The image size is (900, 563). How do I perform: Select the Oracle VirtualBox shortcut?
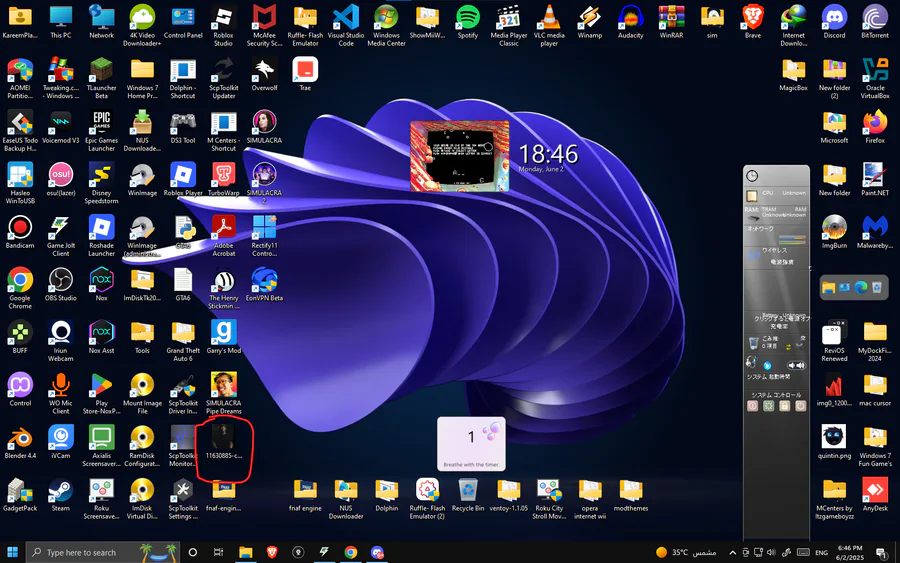(x=875, y=78)
